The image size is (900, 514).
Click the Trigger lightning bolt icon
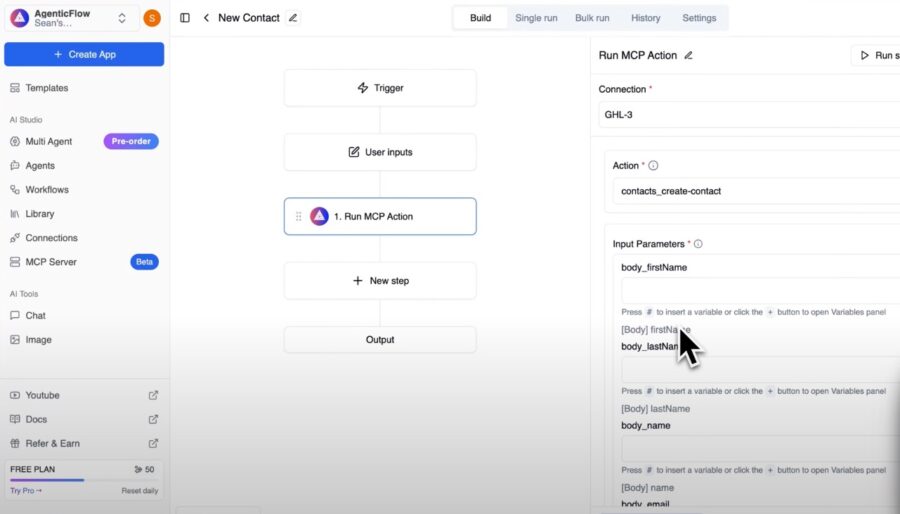click(363, 88)
